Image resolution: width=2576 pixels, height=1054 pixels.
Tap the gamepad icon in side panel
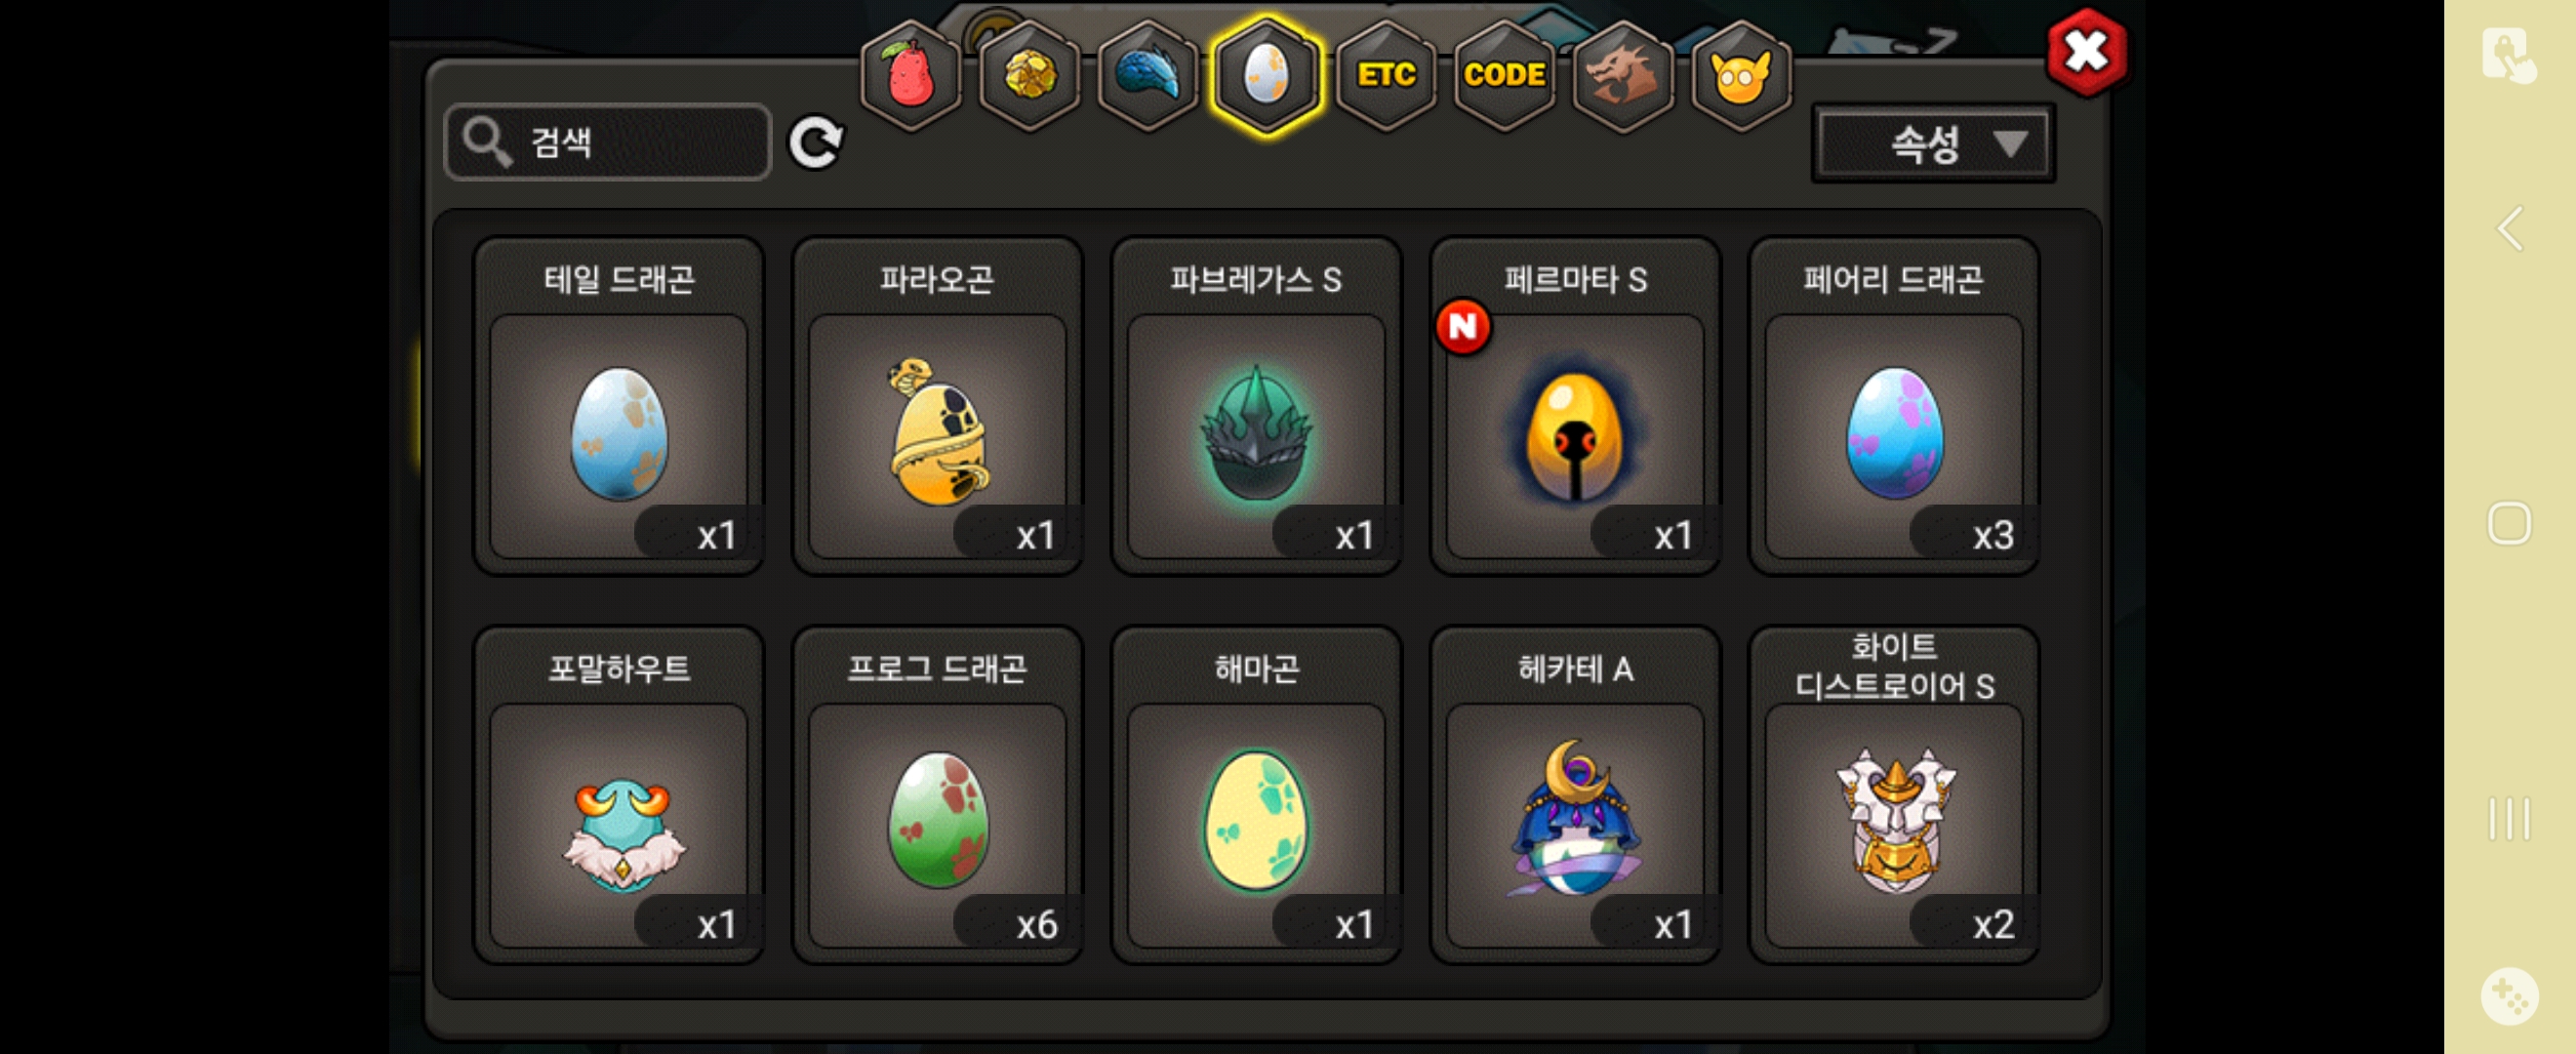point(2509,995)
